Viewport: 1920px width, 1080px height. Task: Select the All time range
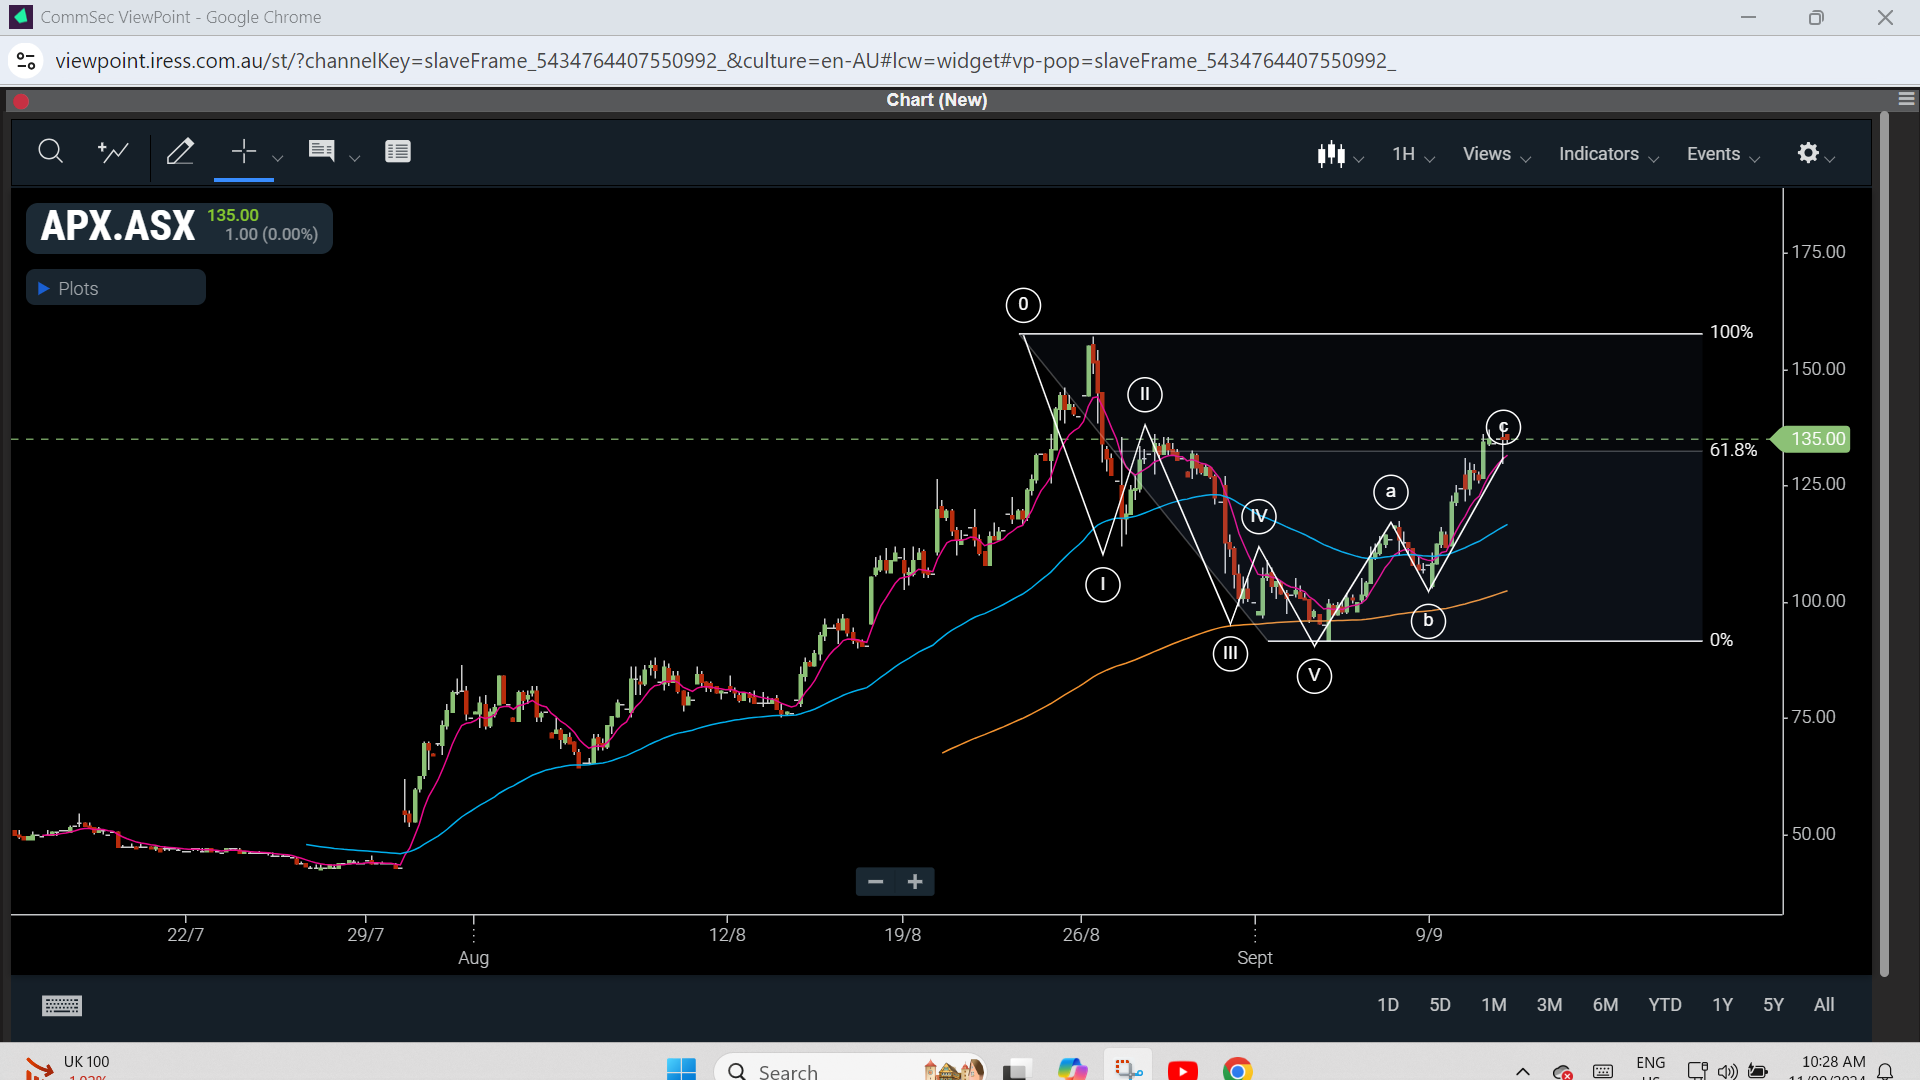(x=1824, y=1005)
